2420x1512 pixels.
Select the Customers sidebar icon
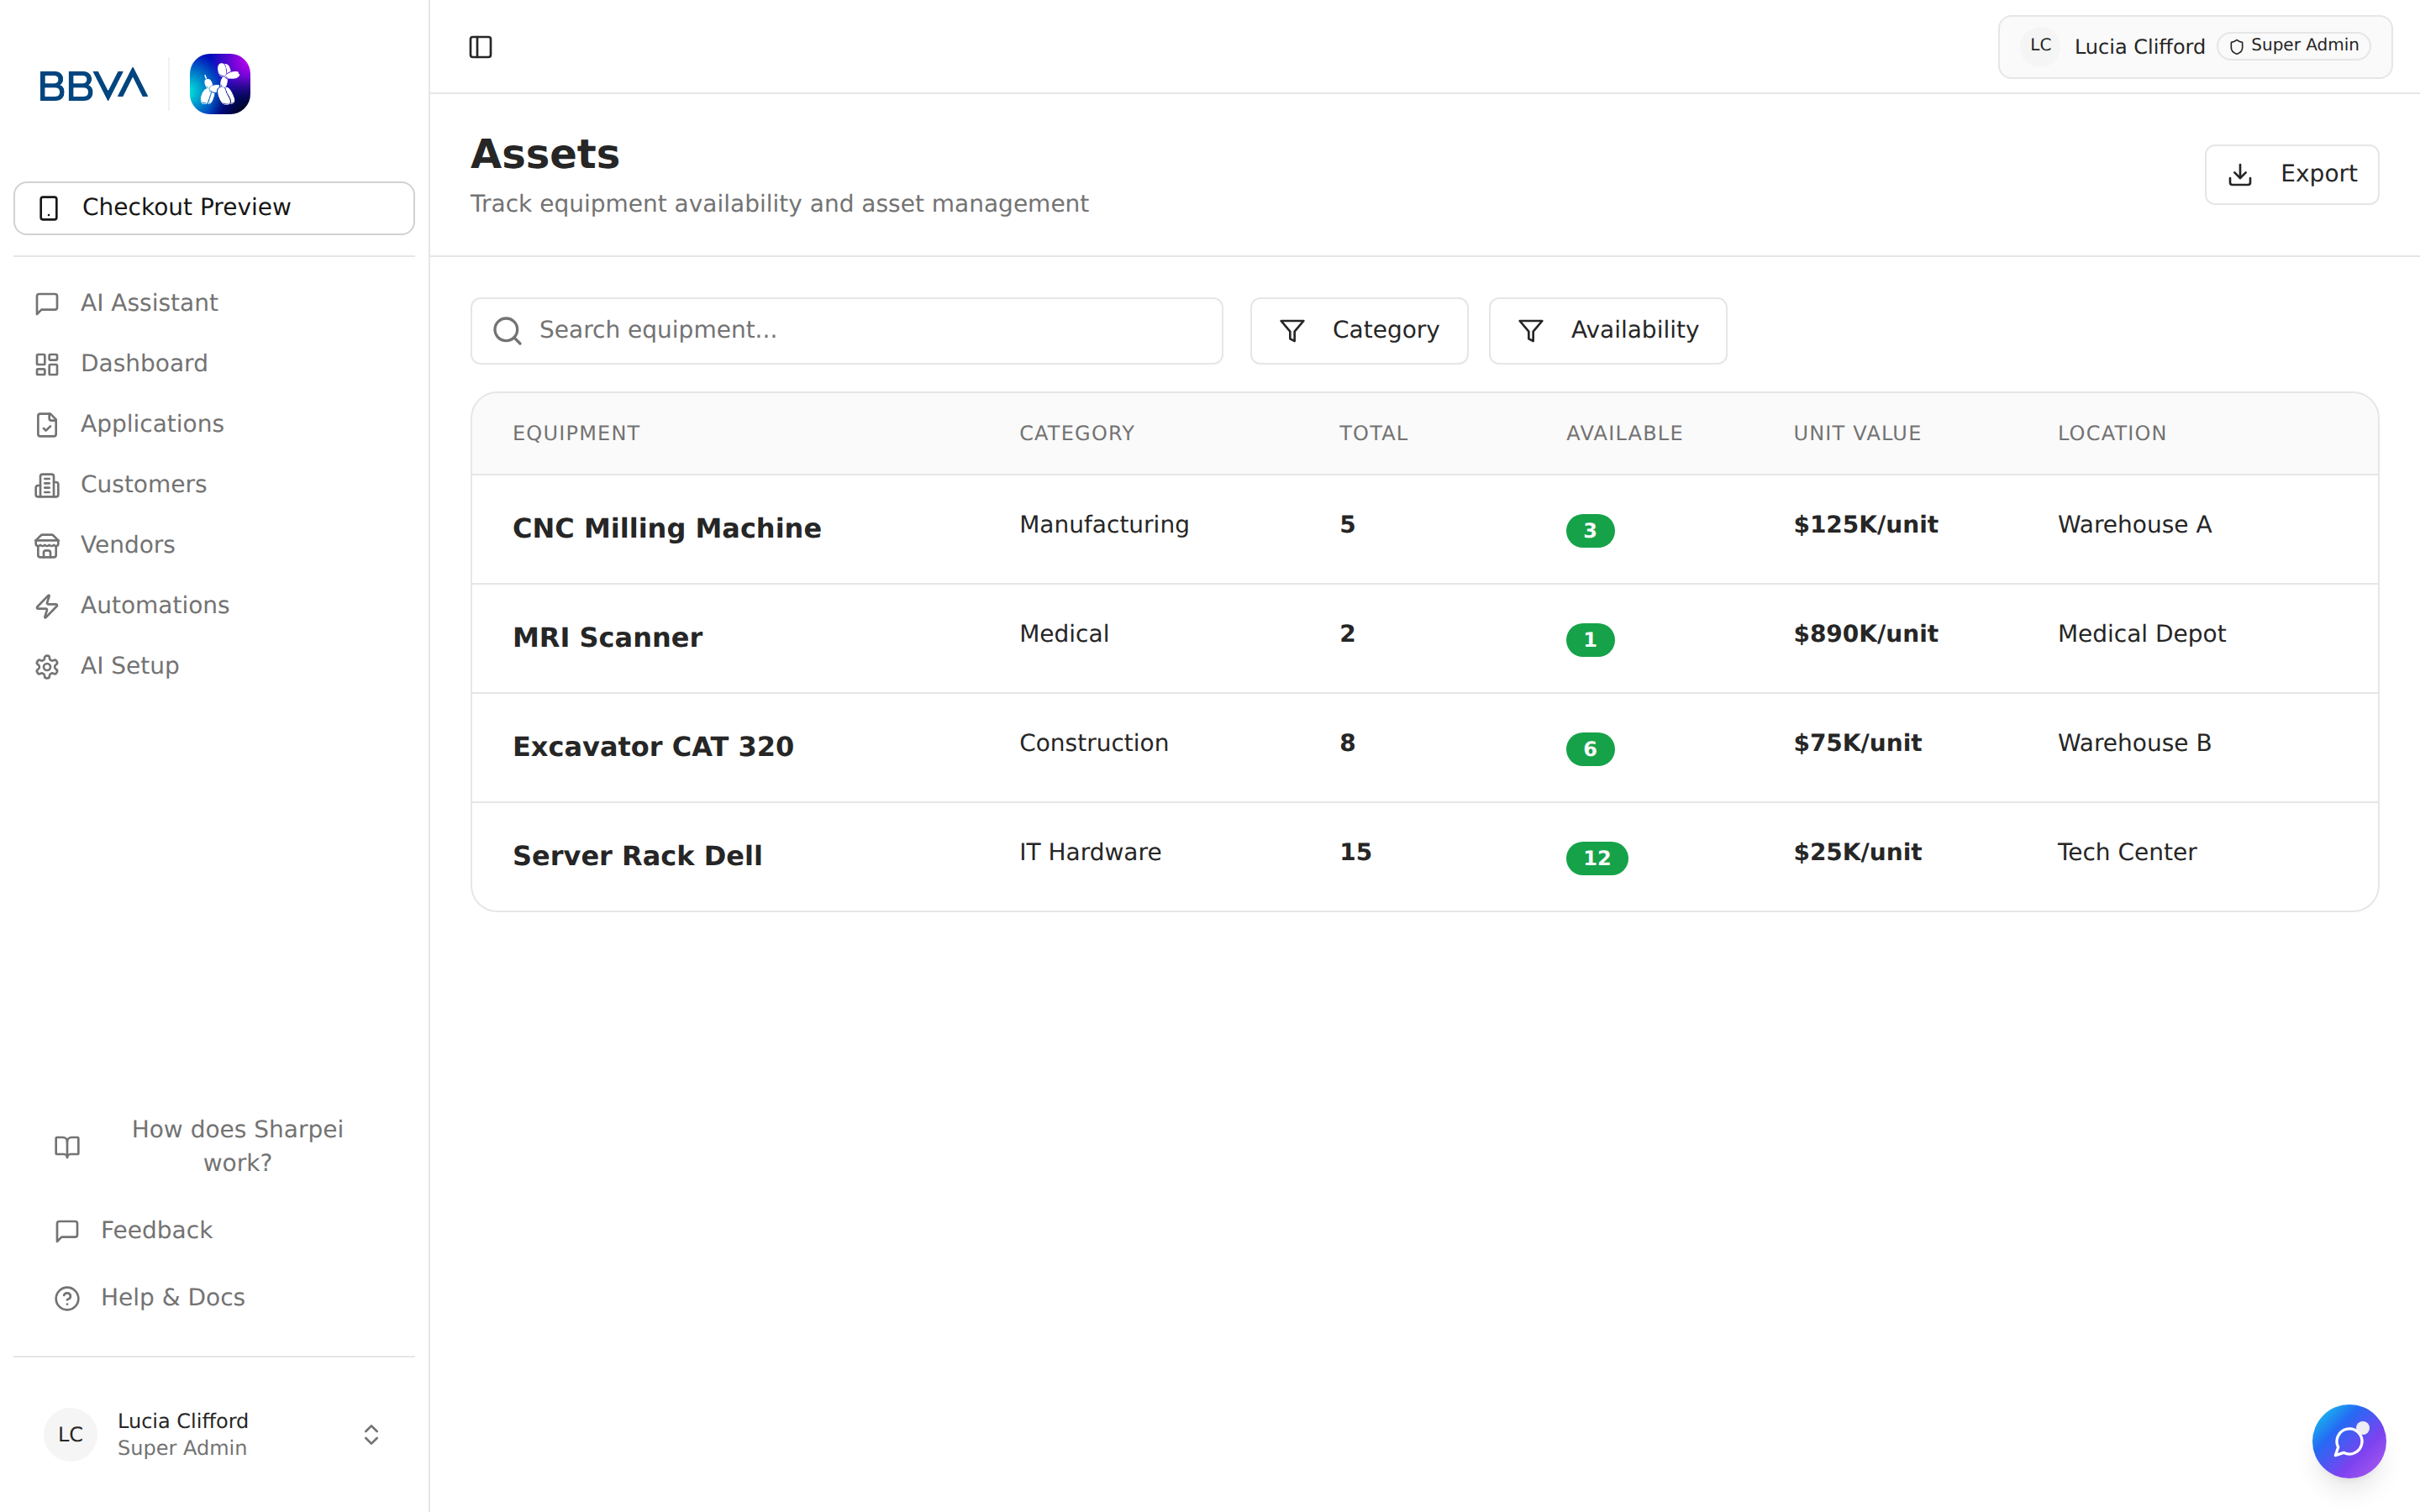[48, 484]
